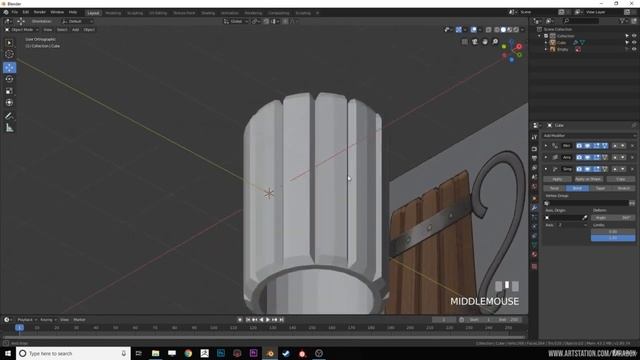Toggle render visibility of SimpleDeform modifier
Viewport: 640px width, 360px height.
pos(579,169)
